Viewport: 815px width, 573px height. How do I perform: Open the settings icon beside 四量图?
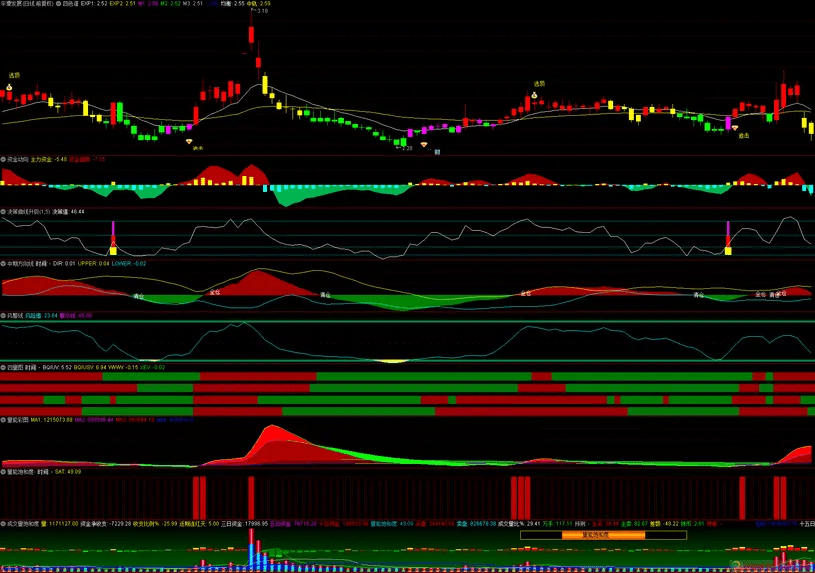[3, 368]
